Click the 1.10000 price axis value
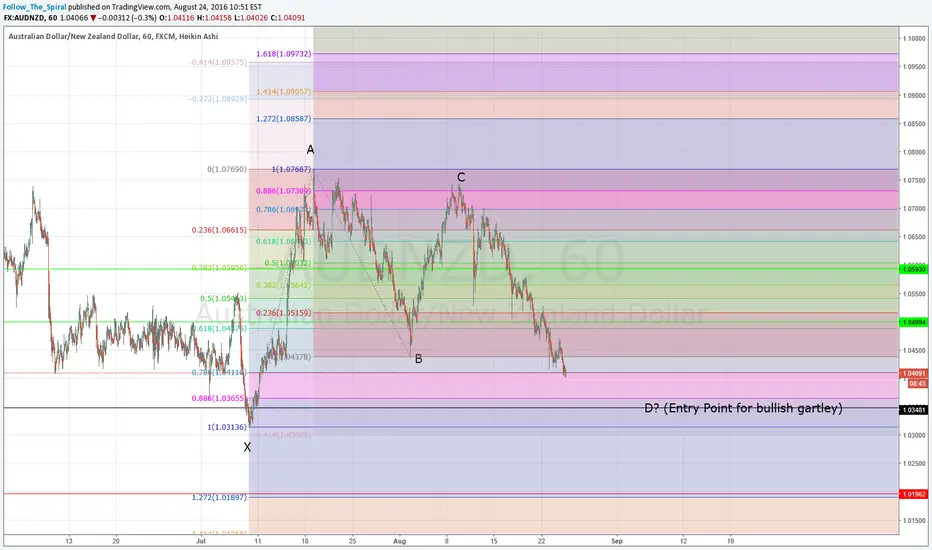The height and width of the screenshot is (550, 932). [914, 39]
